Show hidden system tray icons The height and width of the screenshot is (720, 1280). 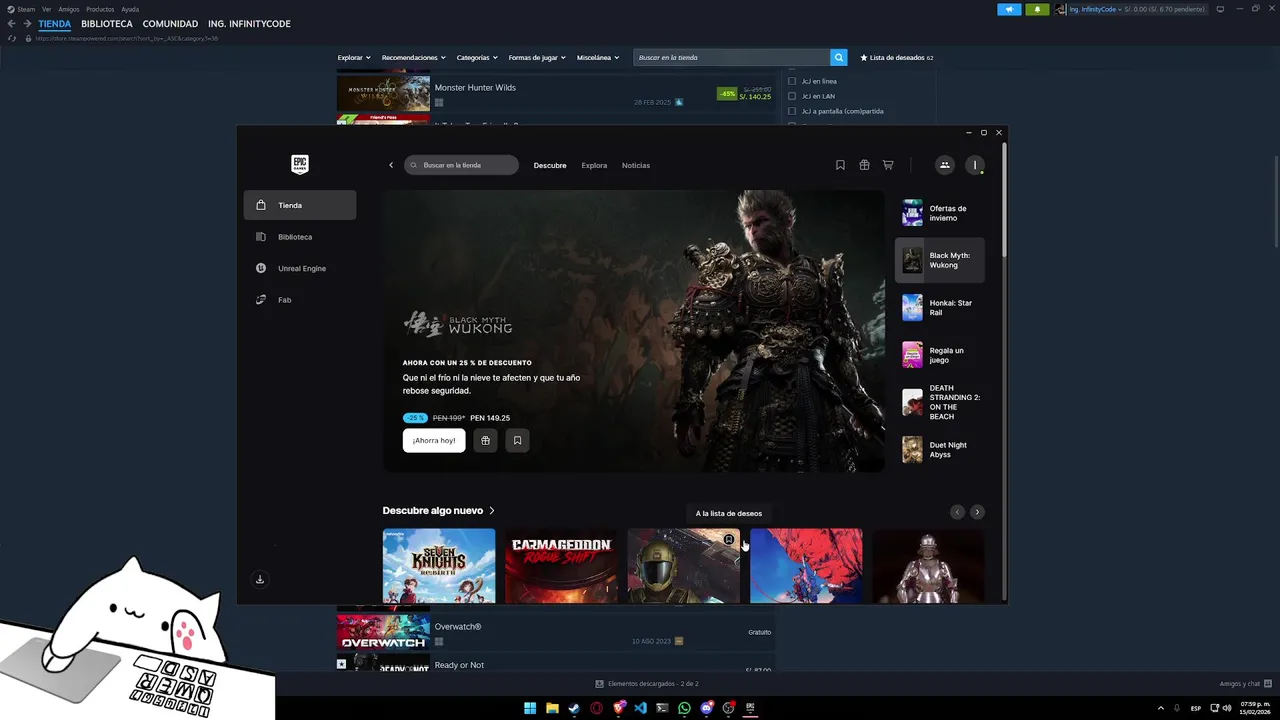point(1161,708)
